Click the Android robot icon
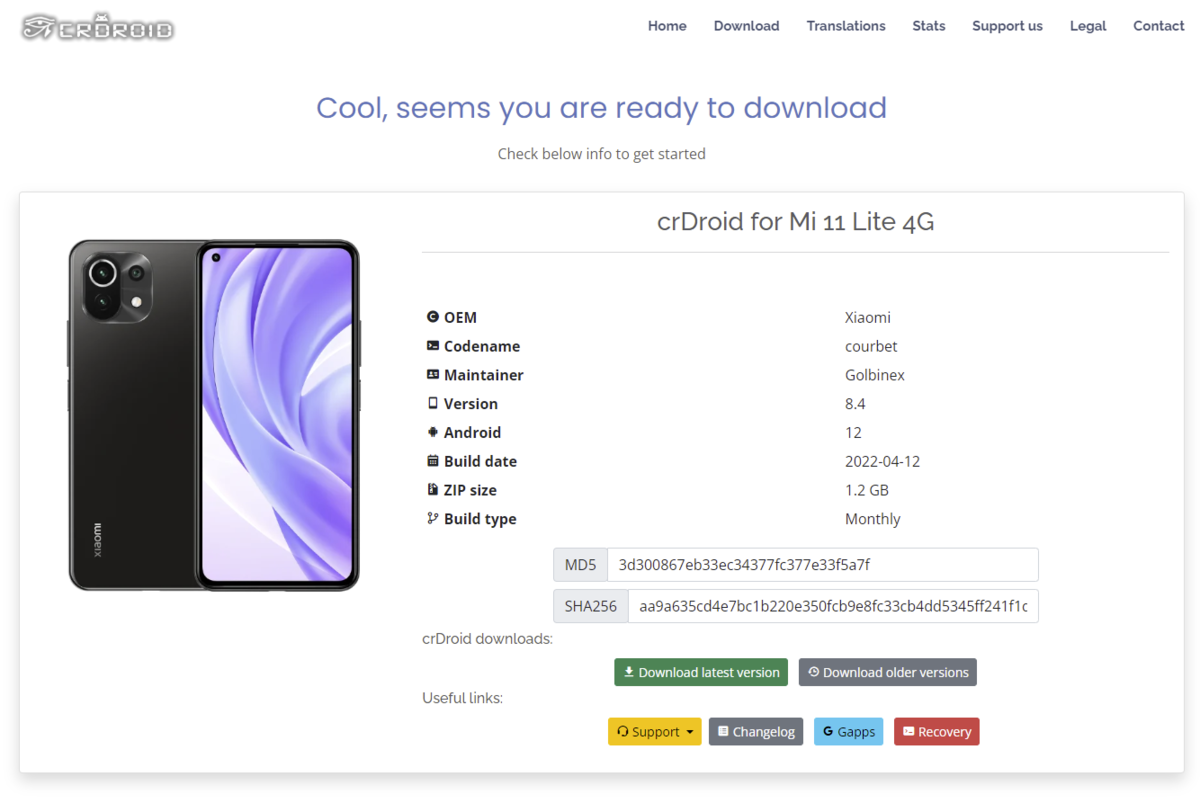Image resolution: width=1200 pixels, height=812 pixels. [x=433, y=433]
